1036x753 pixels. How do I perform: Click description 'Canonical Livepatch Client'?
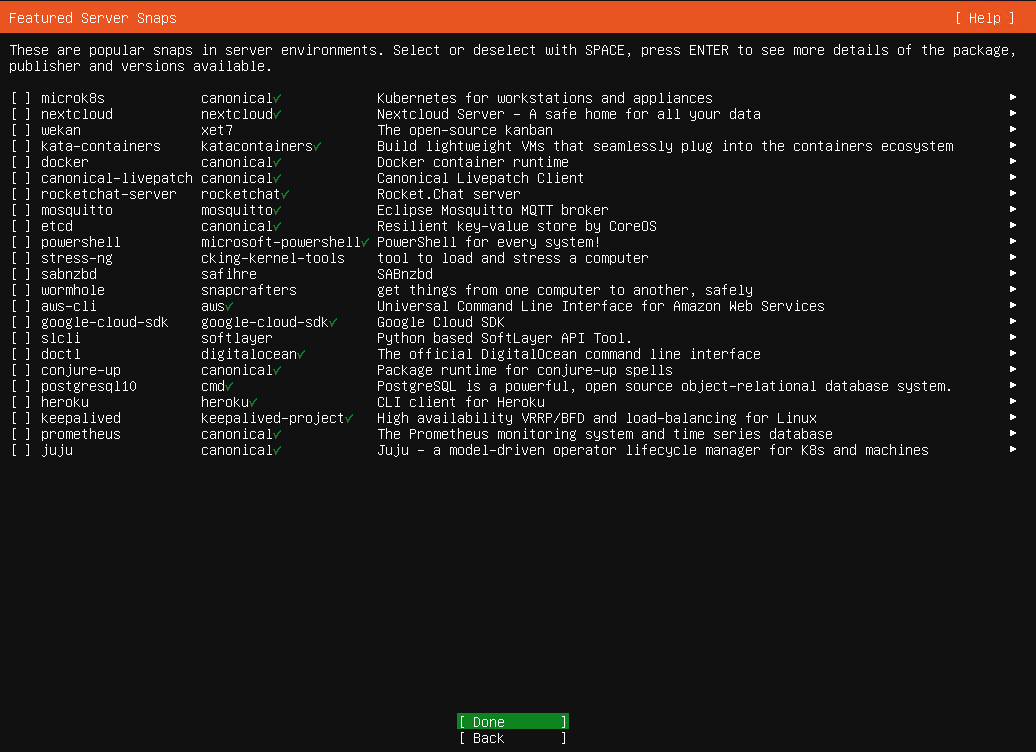pyautogui.click(x=480, y=178)
